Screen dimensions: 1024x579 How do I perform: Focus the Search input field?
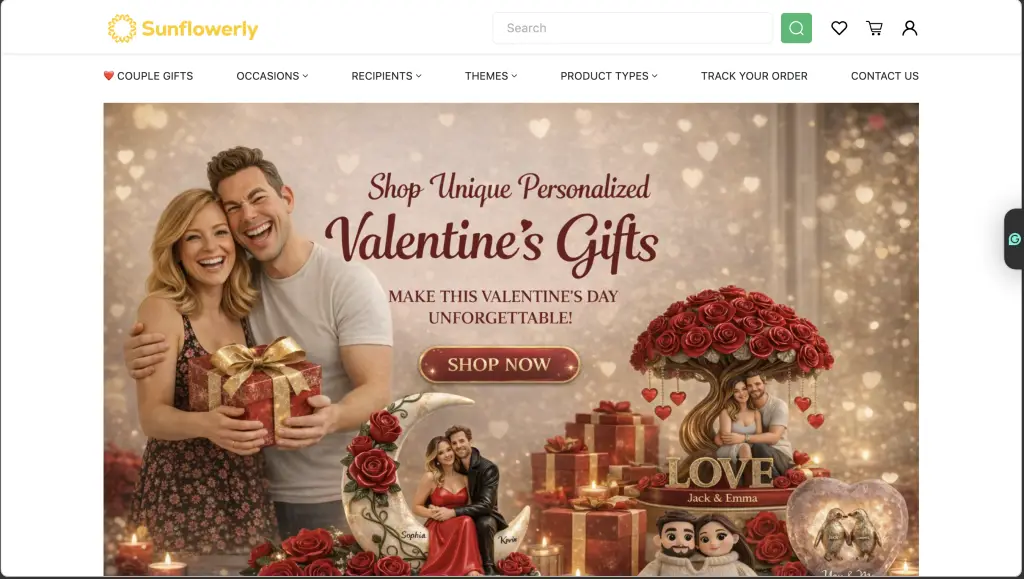click(632, 28)
